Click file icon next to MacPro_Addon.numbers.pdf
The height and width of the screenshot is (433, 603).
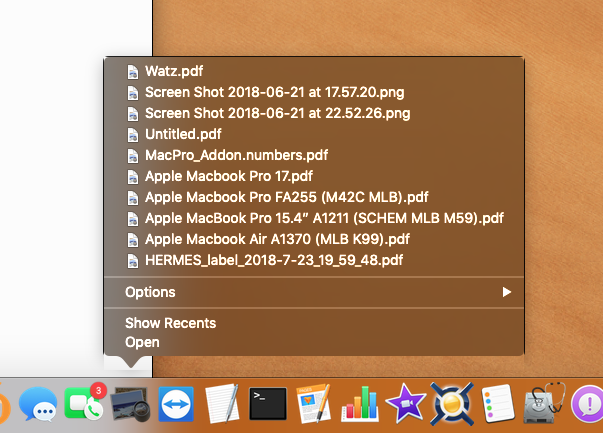(x=133, y=156)
